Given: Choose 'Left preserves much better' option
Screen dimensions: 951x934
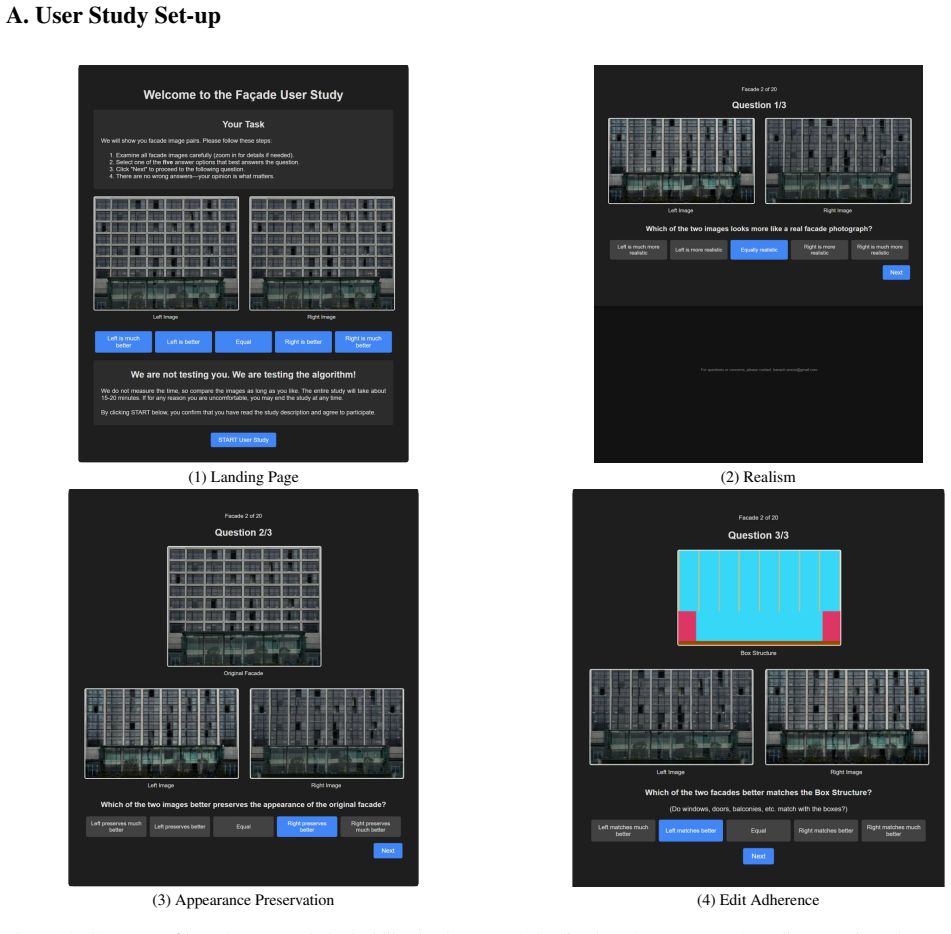Looking at the screenshot, I should pos(116,827).
